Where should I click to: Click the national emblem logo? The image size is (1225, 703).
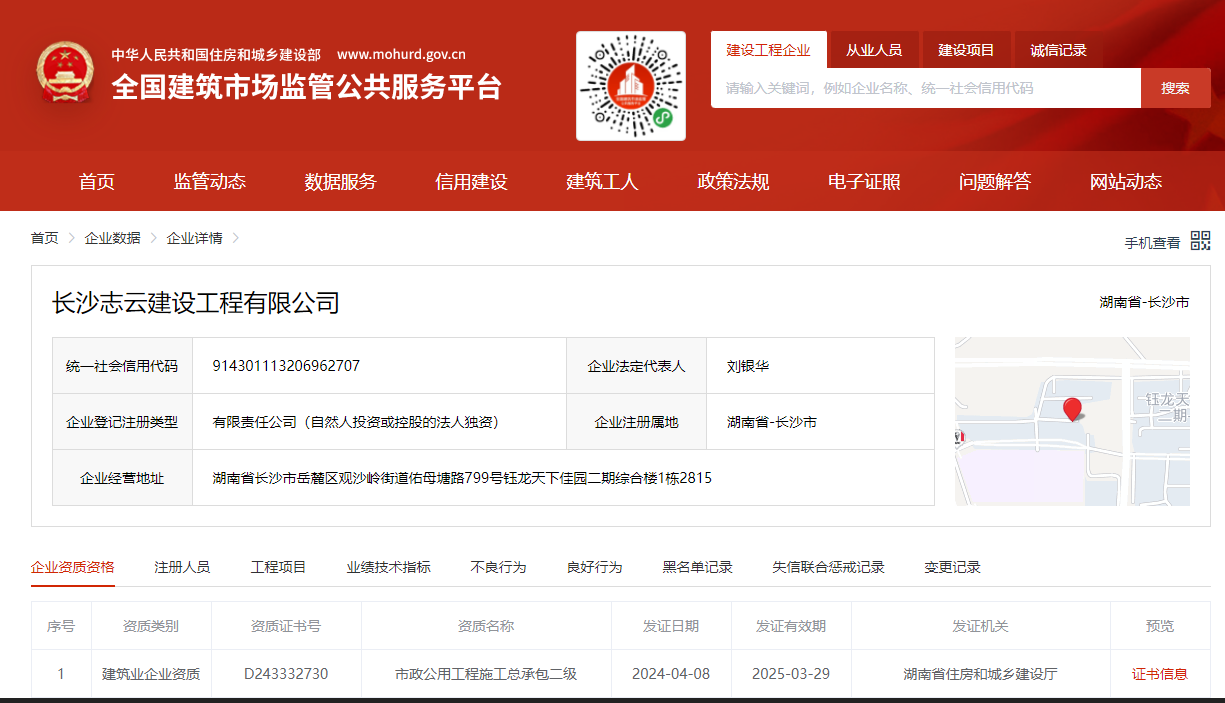[65, 73]
